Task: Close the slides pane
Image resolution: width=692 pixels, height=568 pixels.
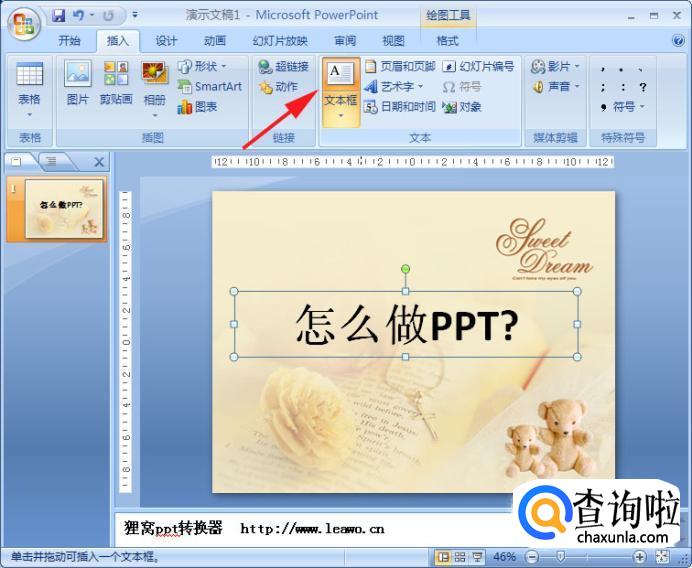Action: tap(99, 162)
